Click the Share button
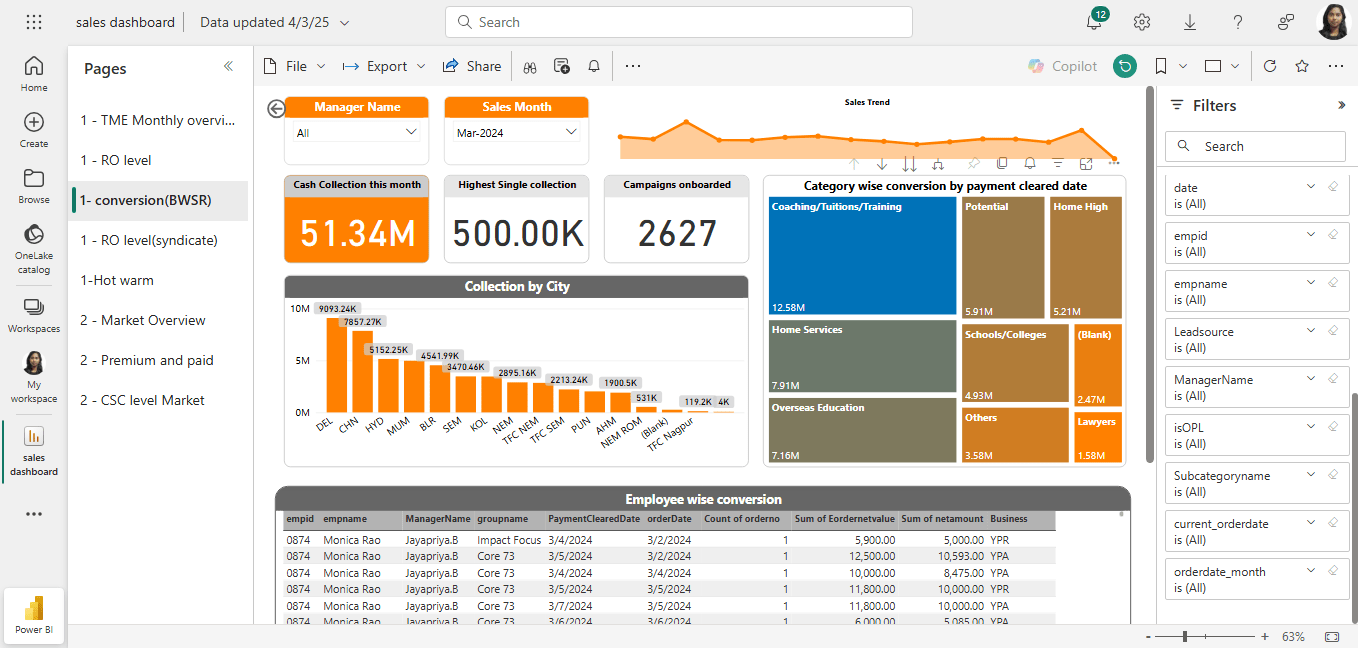 click(x=472, y=66)
